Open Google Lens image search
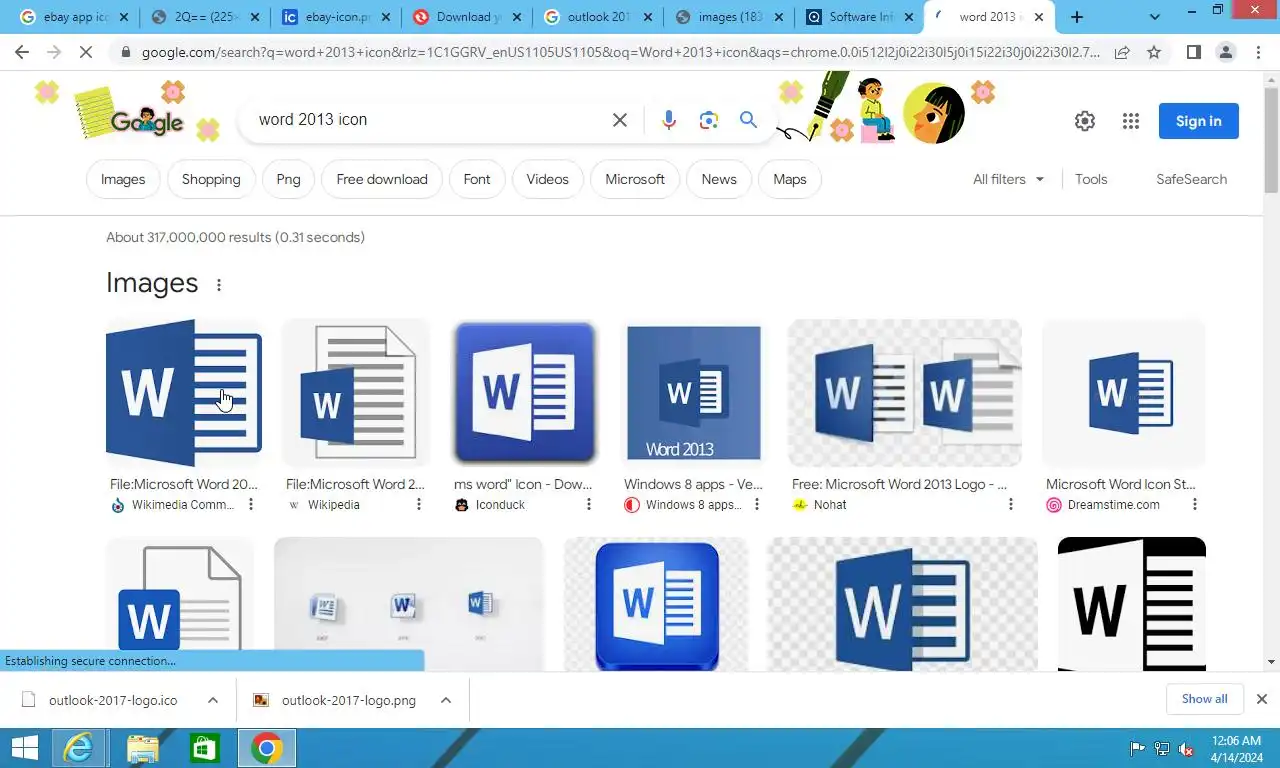Image resolution: width=1280 pixels, height=768 pixels. pyautogui.click(x=709, y=120)
